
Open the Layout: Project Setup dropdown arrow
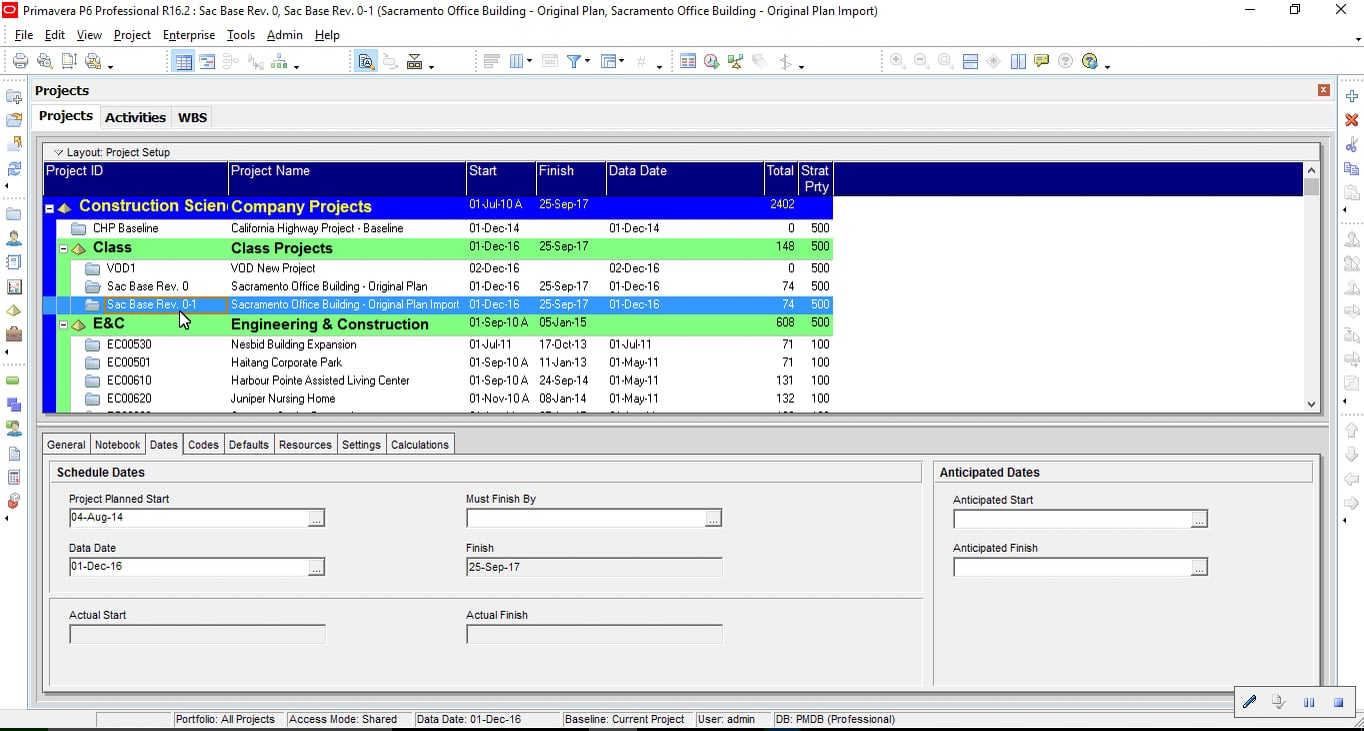tap(58, 152)
